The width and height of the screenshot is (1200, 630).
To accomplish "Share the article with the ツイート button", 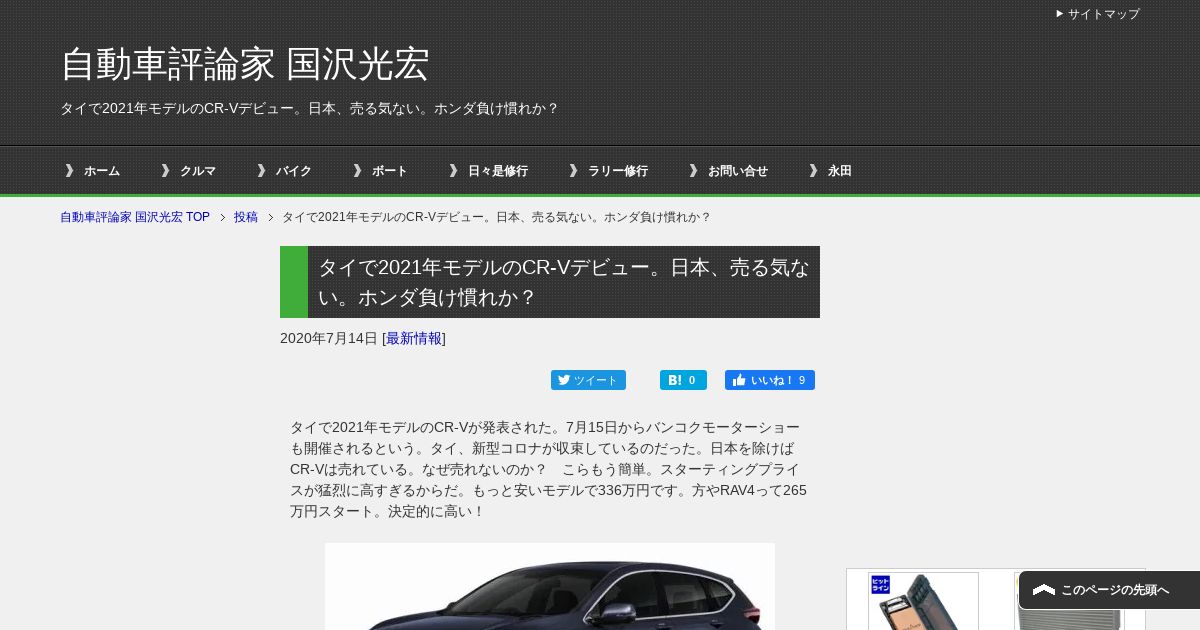I will (x=588, y=380).
